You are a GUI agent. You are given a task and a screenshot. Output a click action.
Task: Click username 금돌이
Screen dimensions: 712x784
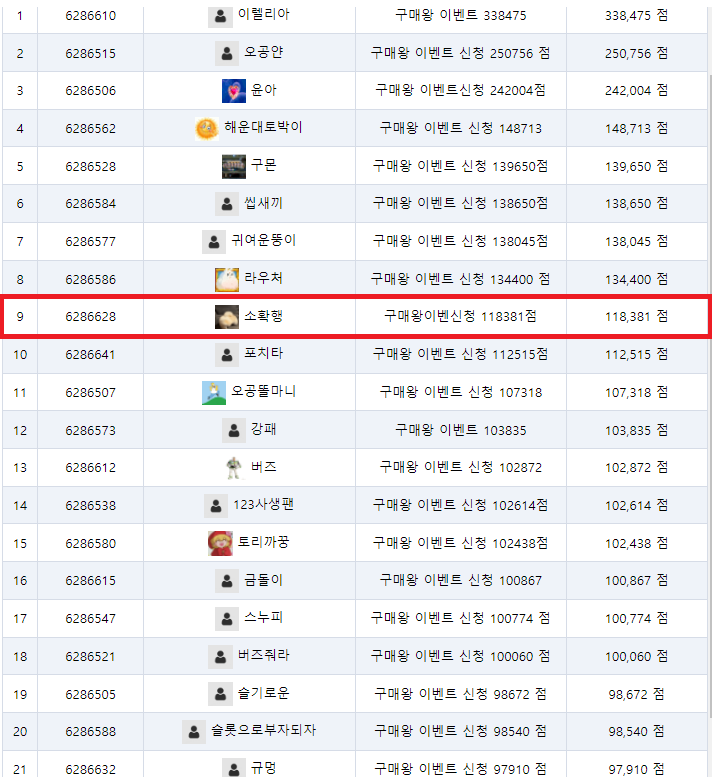coord(264,580)
